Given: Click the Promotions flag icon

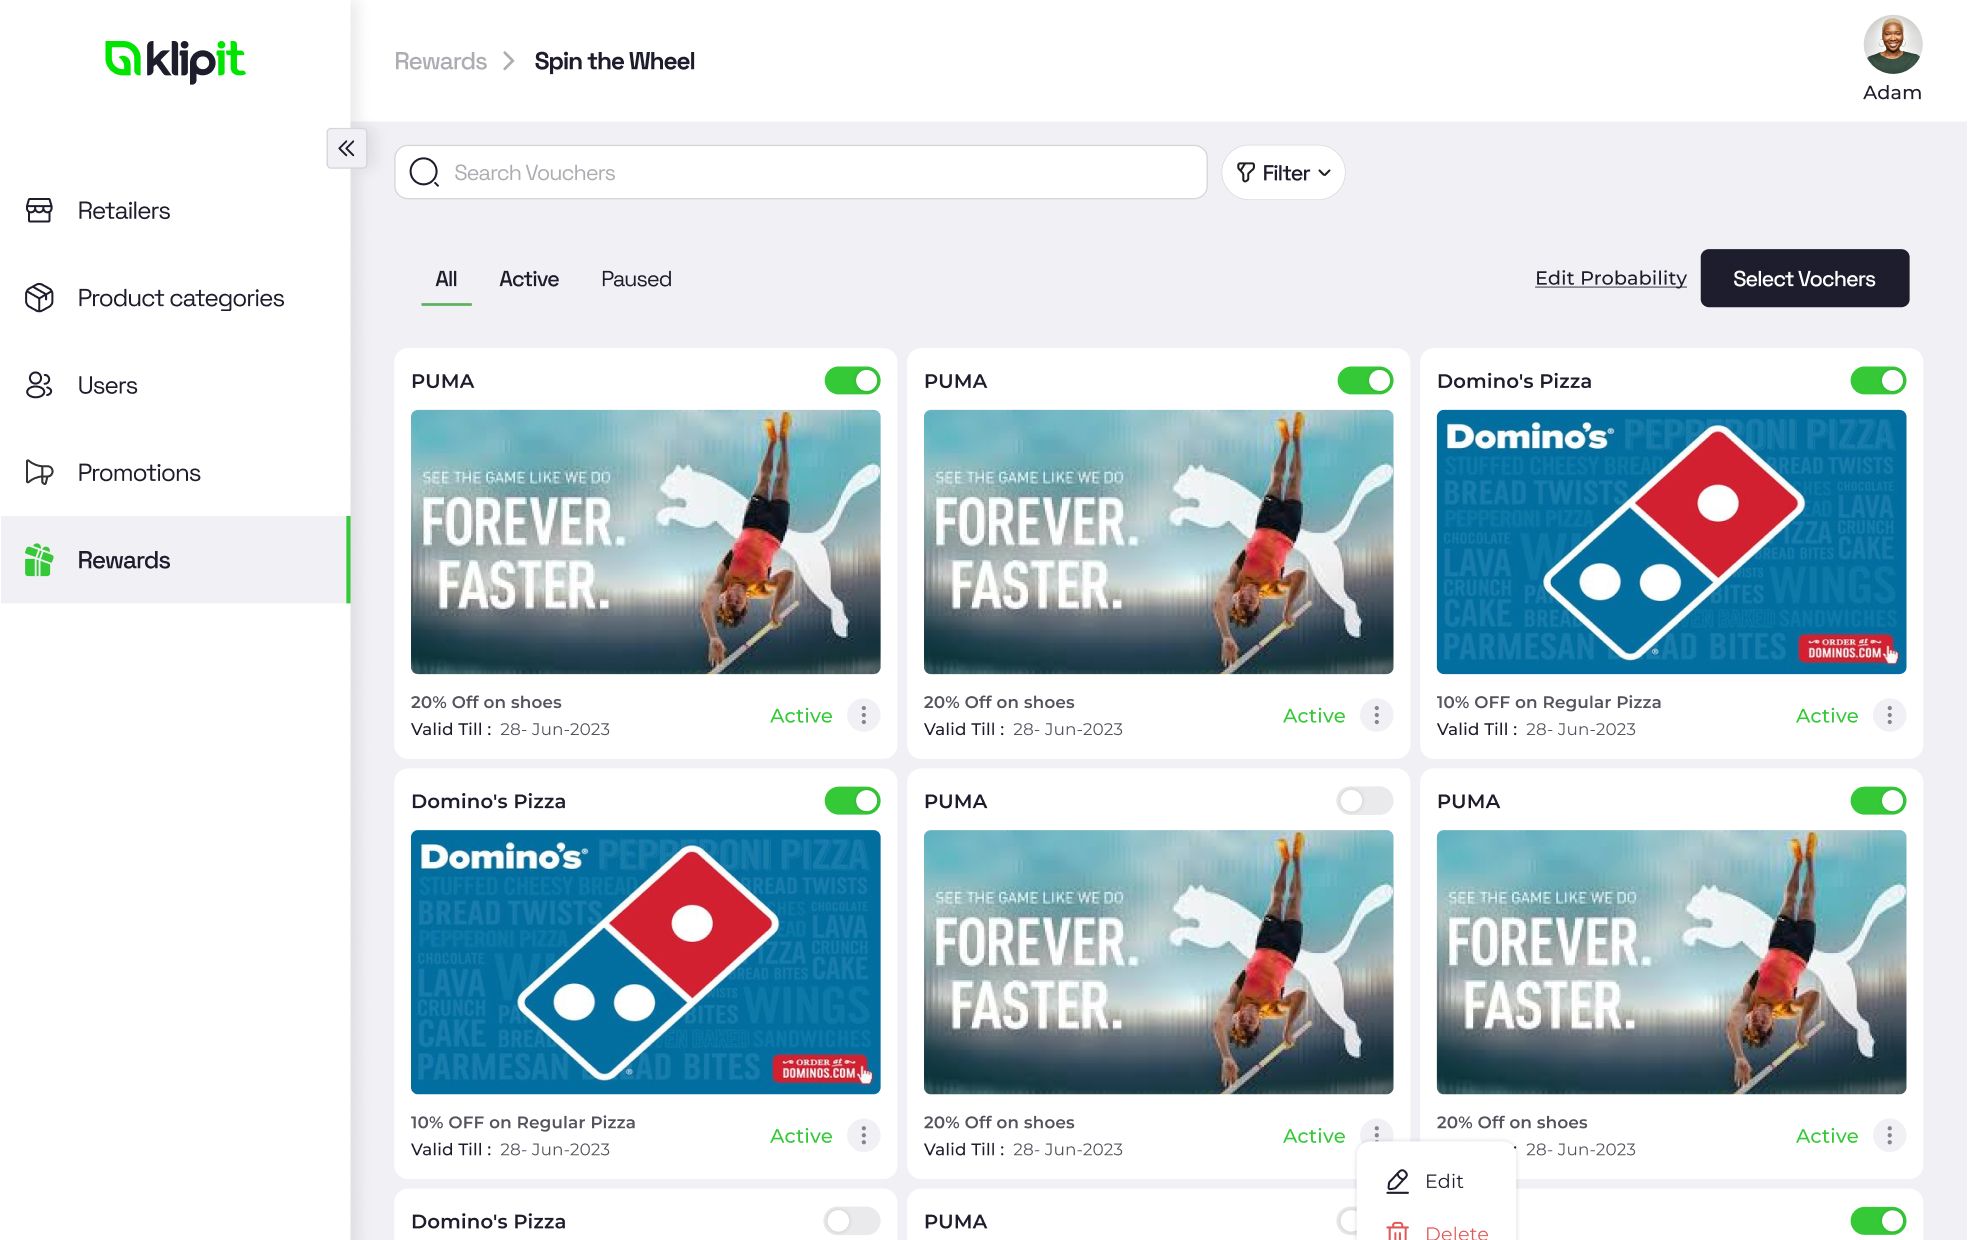Looking at the screenshot, I should click(39, 472).
